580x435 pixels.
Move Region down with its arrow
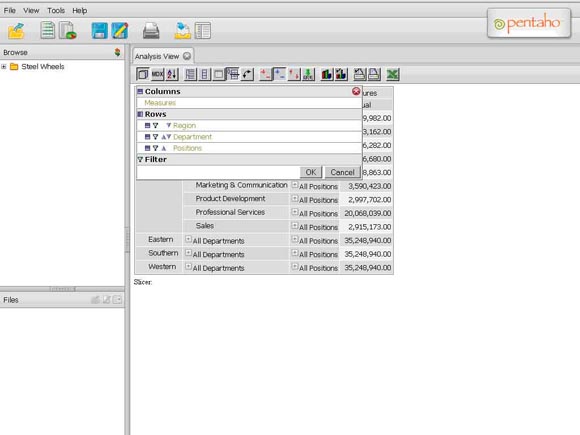pyautogui.click(x=169, y=126)
